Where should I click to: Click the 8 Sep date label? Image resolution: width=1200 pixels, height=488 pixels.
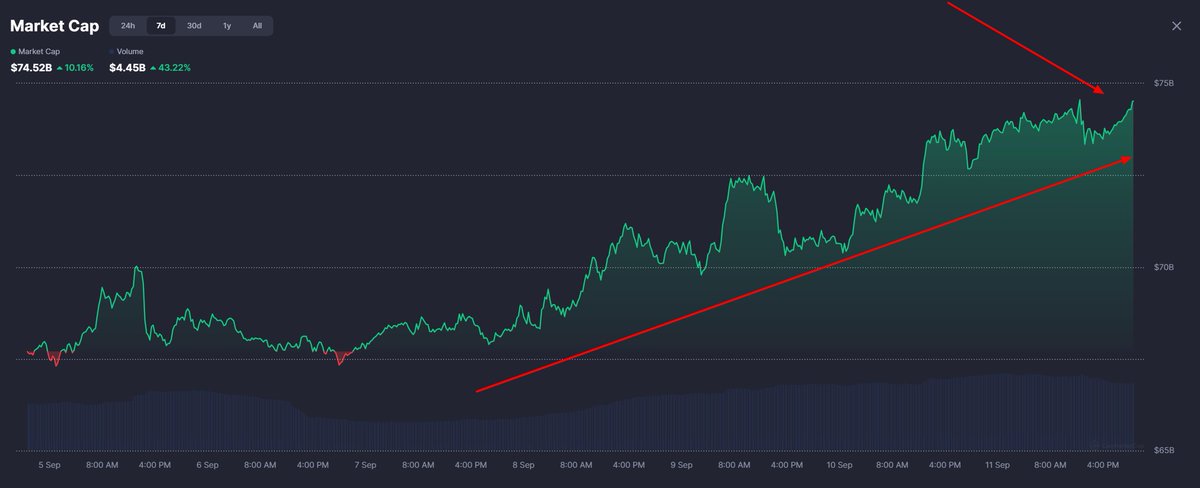point(523,465)
